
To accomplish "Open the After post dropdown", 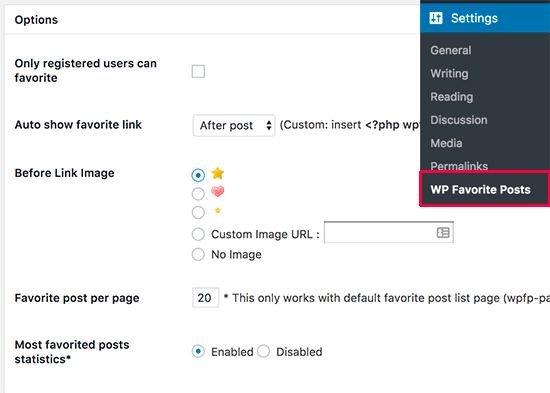I will 234,125.
